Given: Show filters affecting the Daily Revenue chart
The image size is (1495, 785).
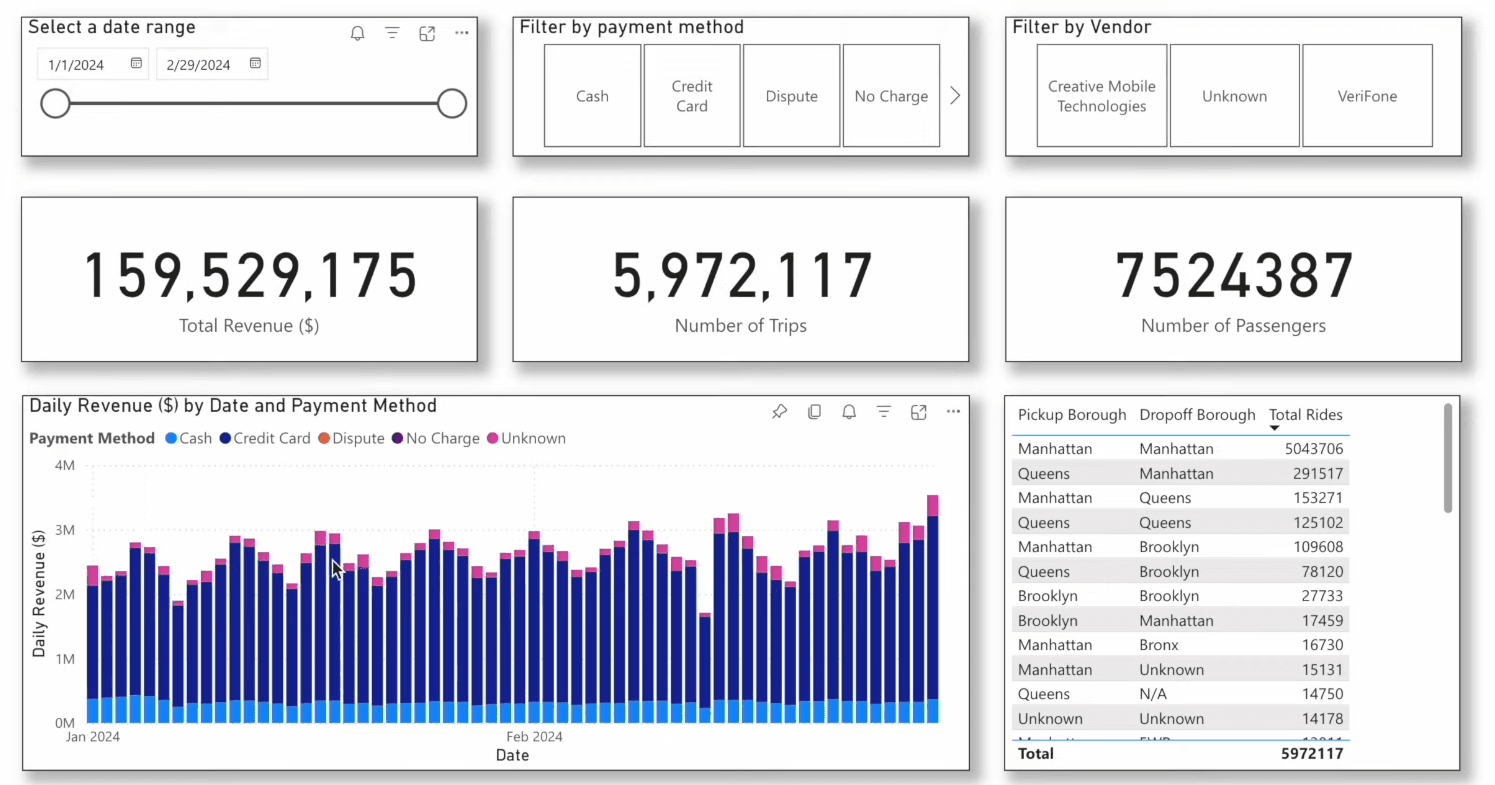Looking at the screenshot, I should tap(884, 411).
